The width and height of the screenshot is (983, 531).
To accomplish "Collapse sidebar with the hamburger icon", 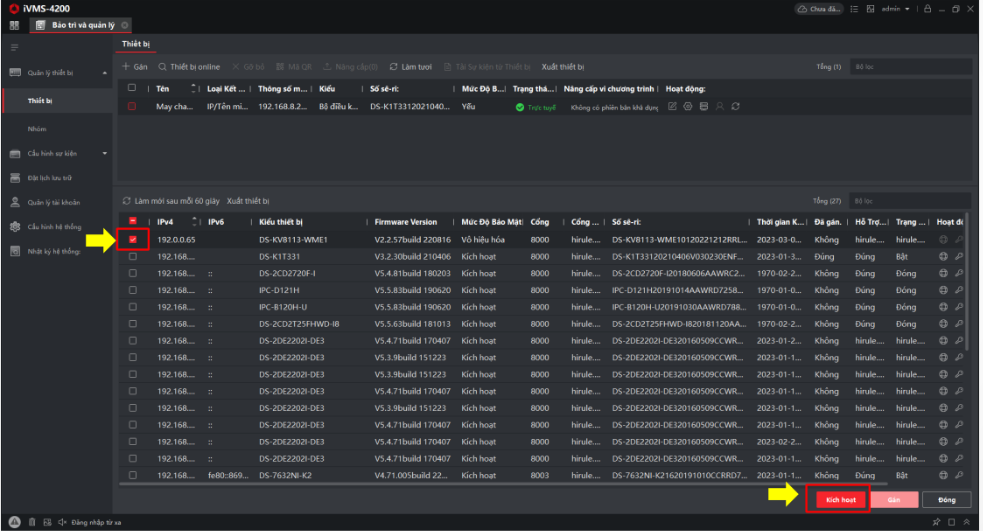I will click(x=14, y=47).
